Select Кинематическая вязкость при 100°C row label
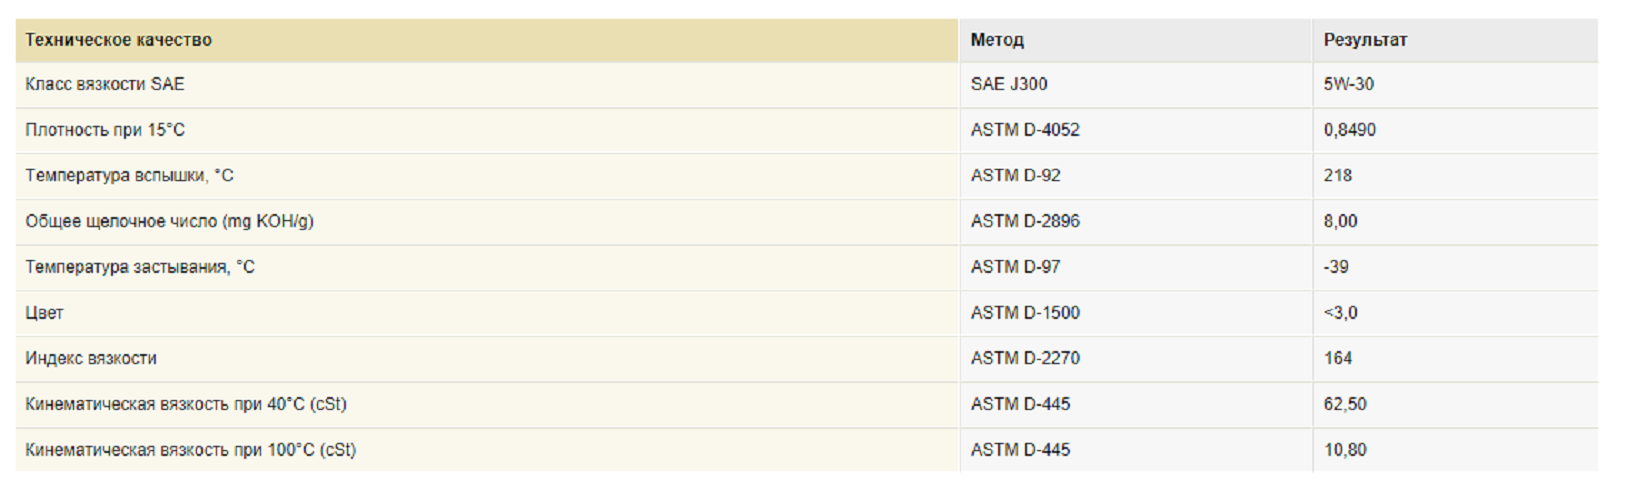The height and width of the screenshot is (500, 1625). click(x=190, y=450)
